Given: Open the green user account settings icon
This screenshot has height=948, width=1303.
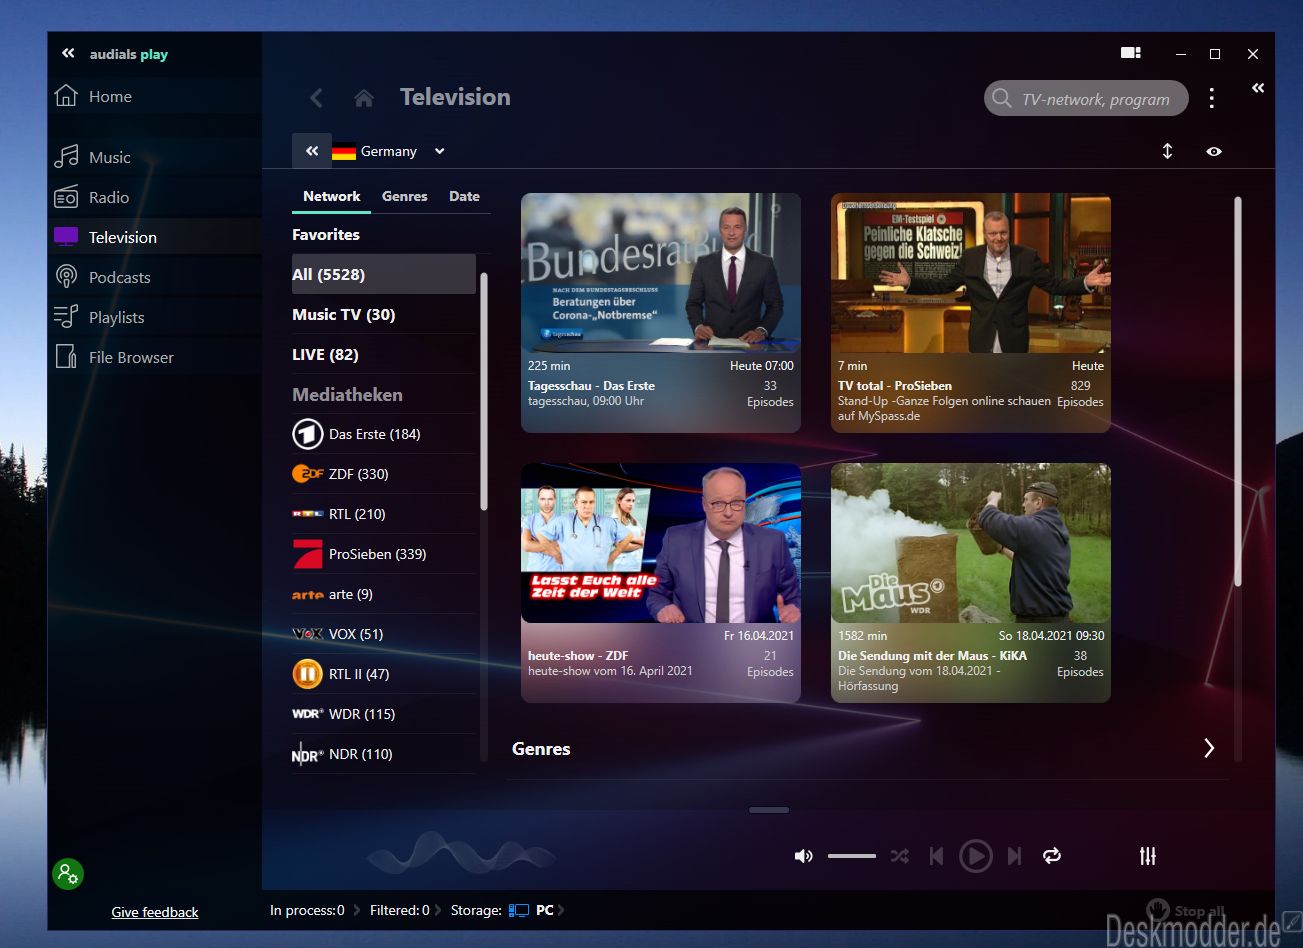Looking at the screenshot, I should [68, 874].
